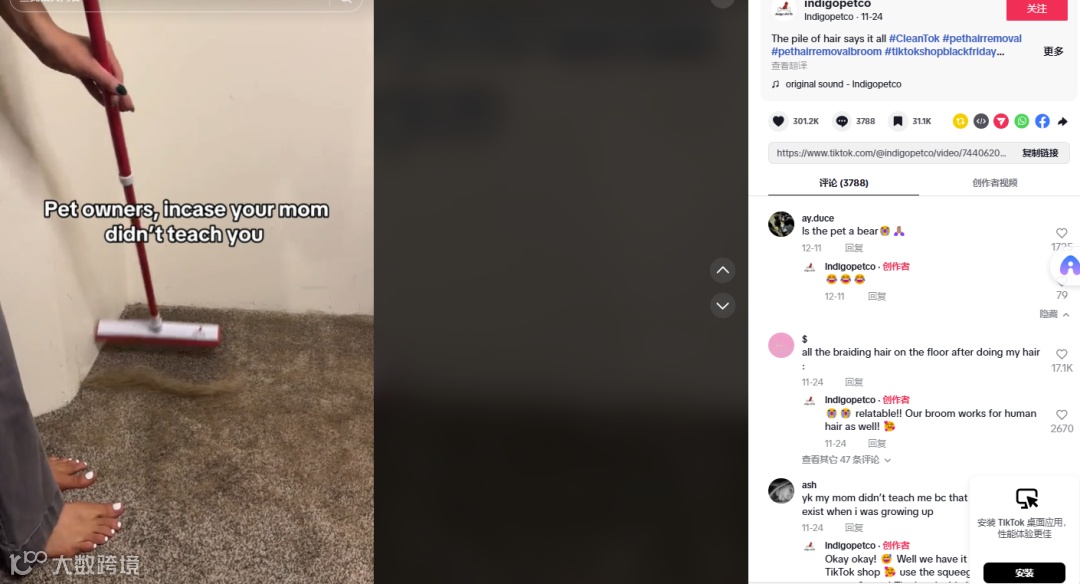The height and width of the screenshot is (584, 1080).
Task: Like the video with heart icon
Action: coord(778,121)
